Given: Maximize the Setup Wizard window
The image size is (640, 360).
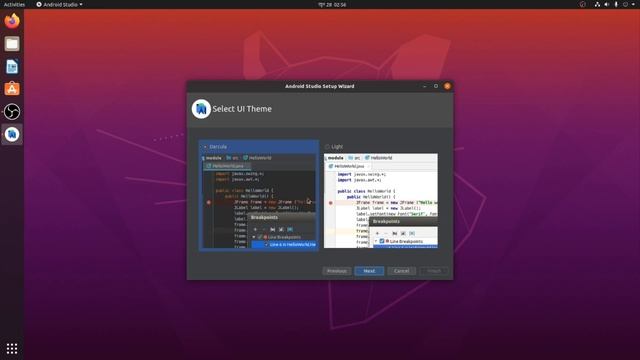Looking at the screenshot, I should (x=436, y=86).
